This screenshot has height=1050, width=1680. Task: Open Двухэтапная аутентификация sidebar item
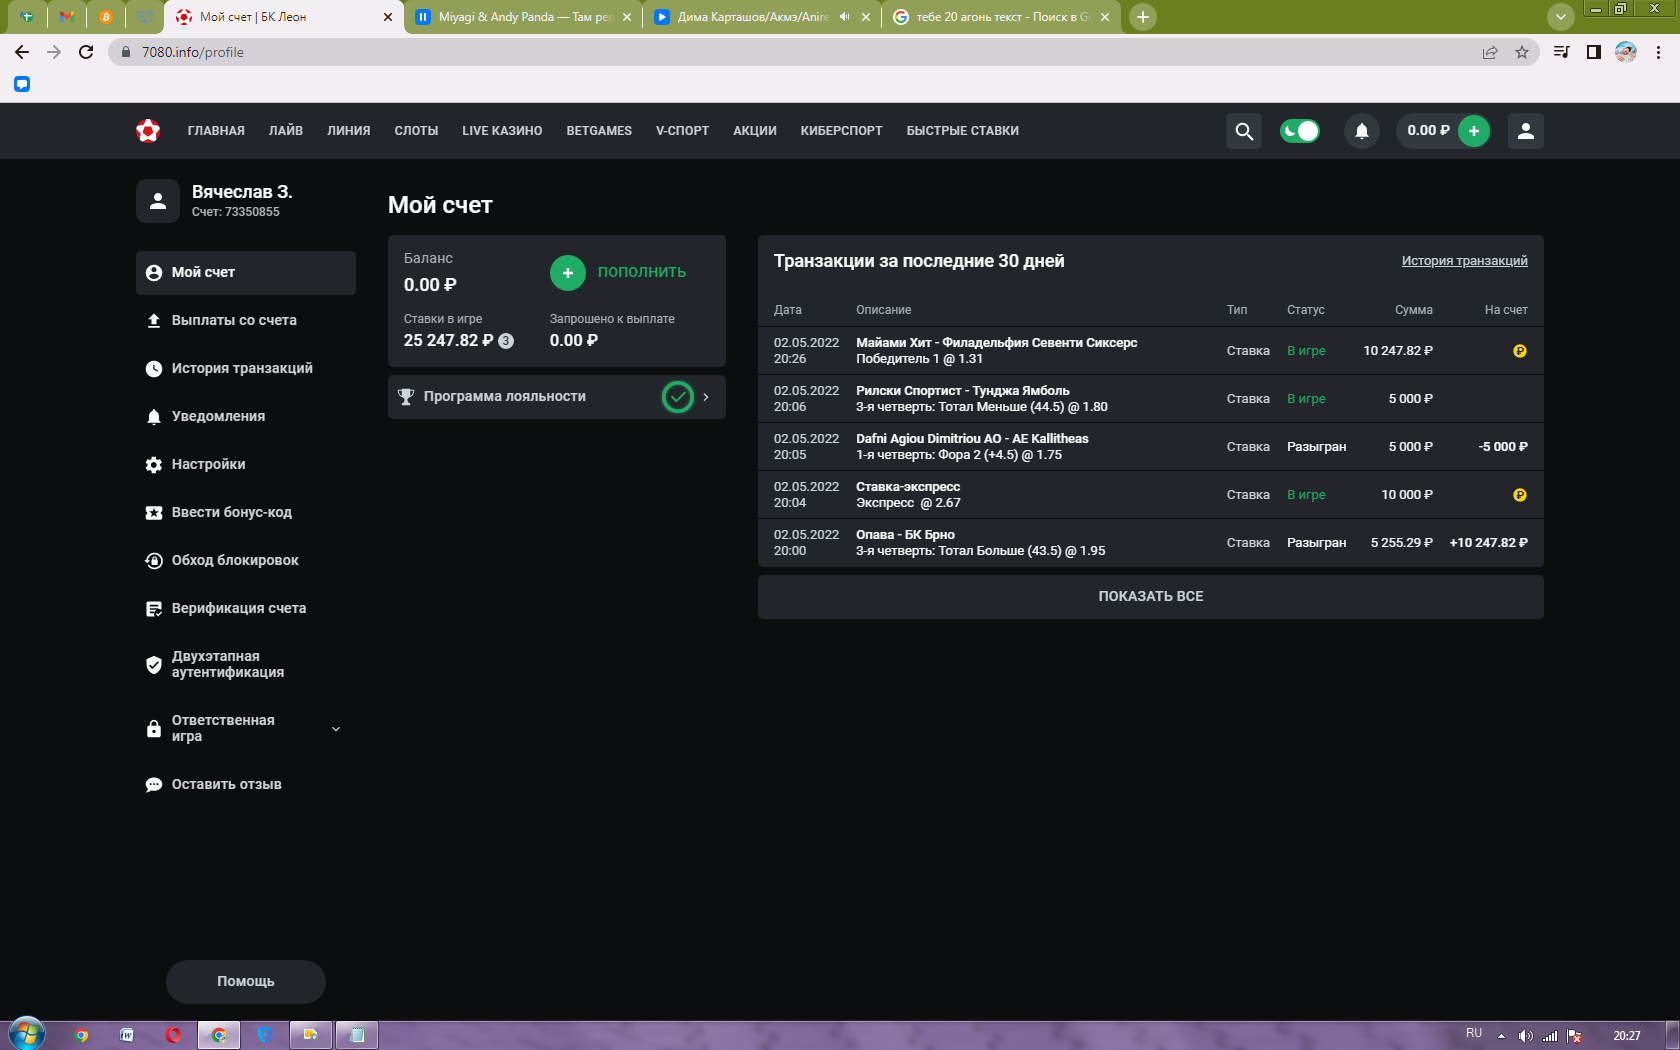pyautogui.click(x=246, y=665)
